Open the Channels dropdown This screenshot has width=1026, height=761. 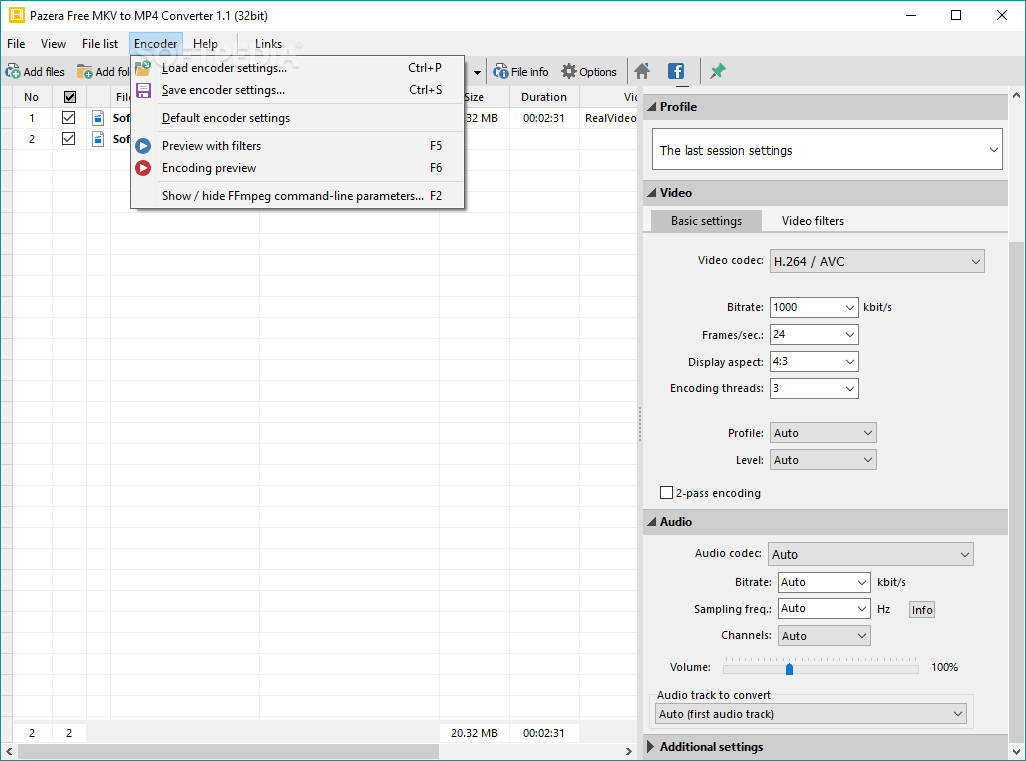click(824, 635)
